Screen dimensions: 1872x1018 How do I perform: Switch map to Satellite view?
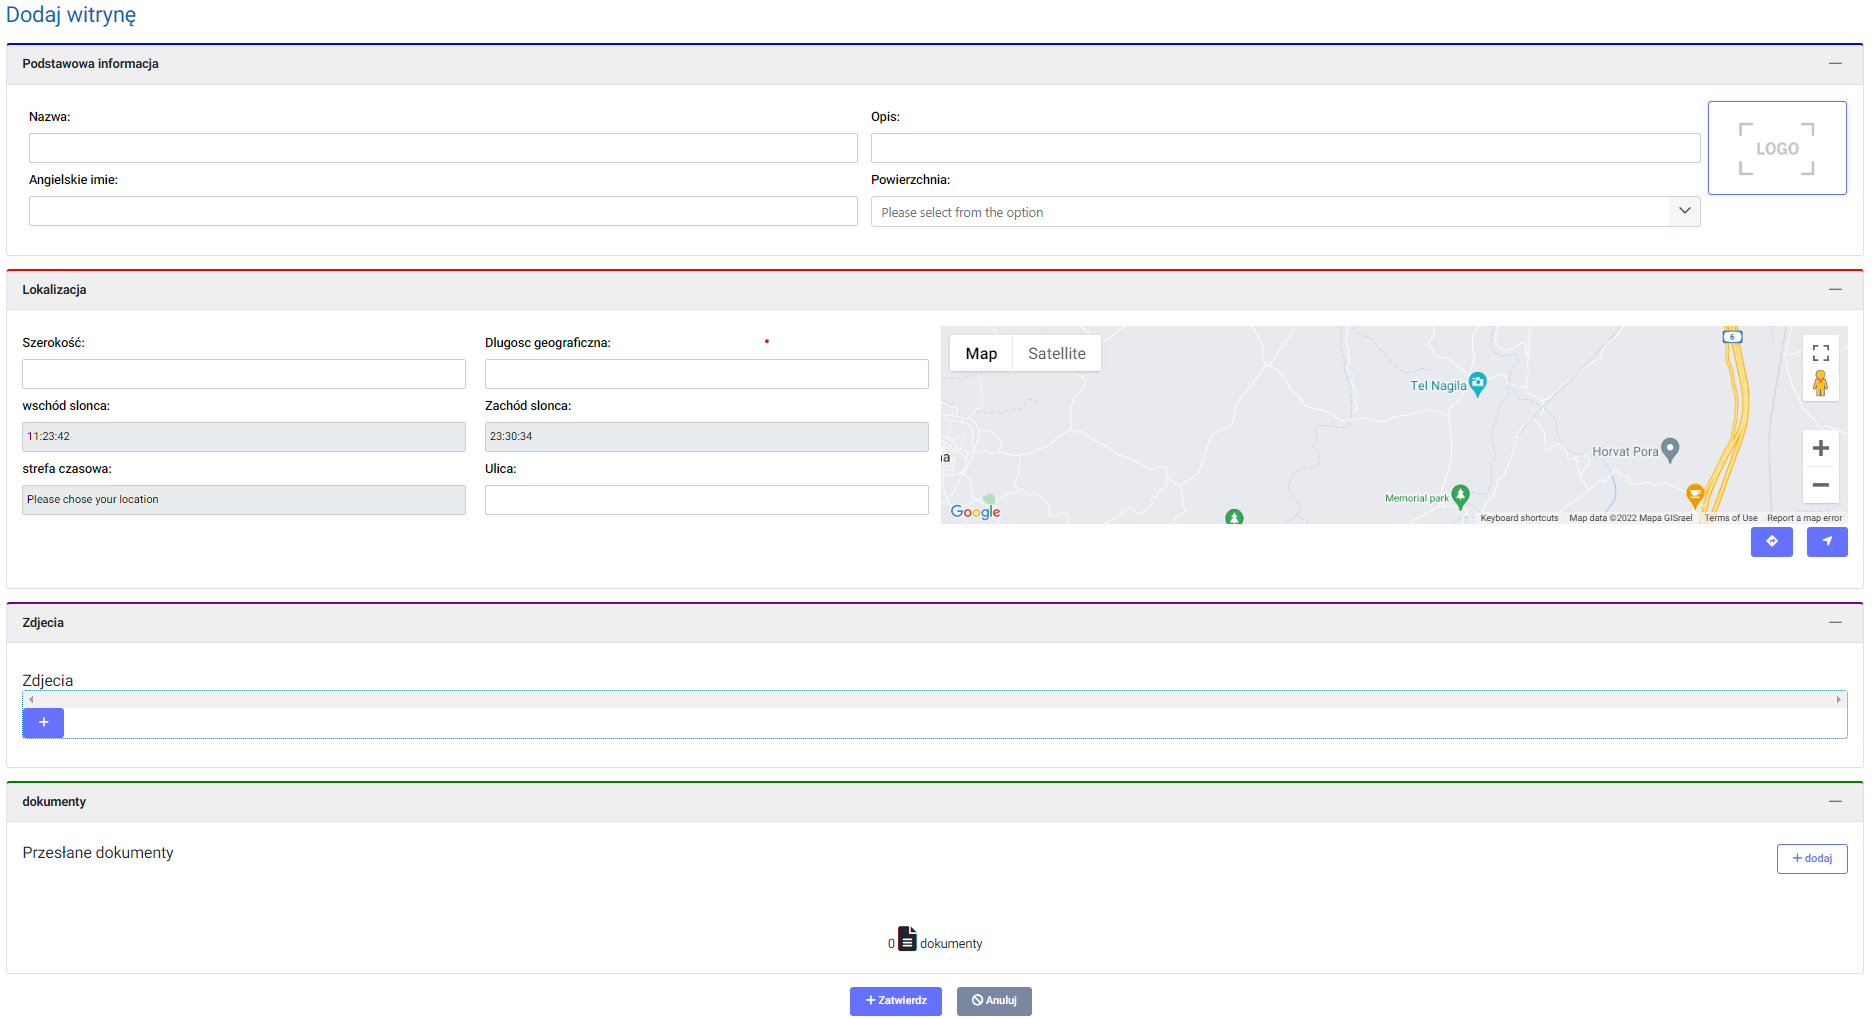[1056, 354]
